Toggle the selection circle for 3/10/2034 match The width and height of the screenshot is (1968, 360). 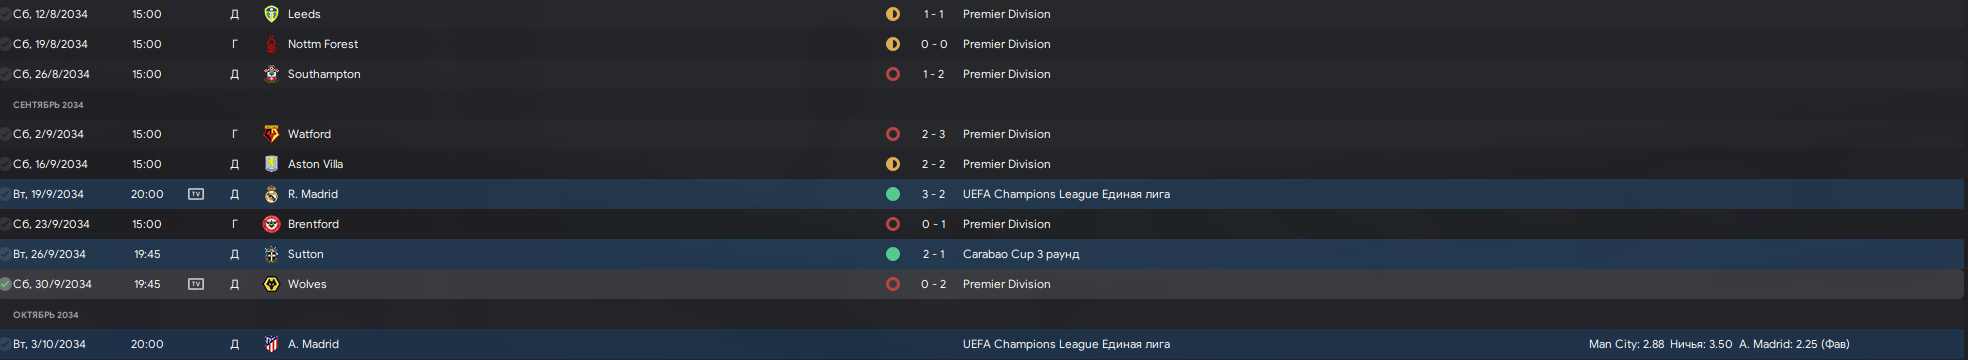coord(5,344)
